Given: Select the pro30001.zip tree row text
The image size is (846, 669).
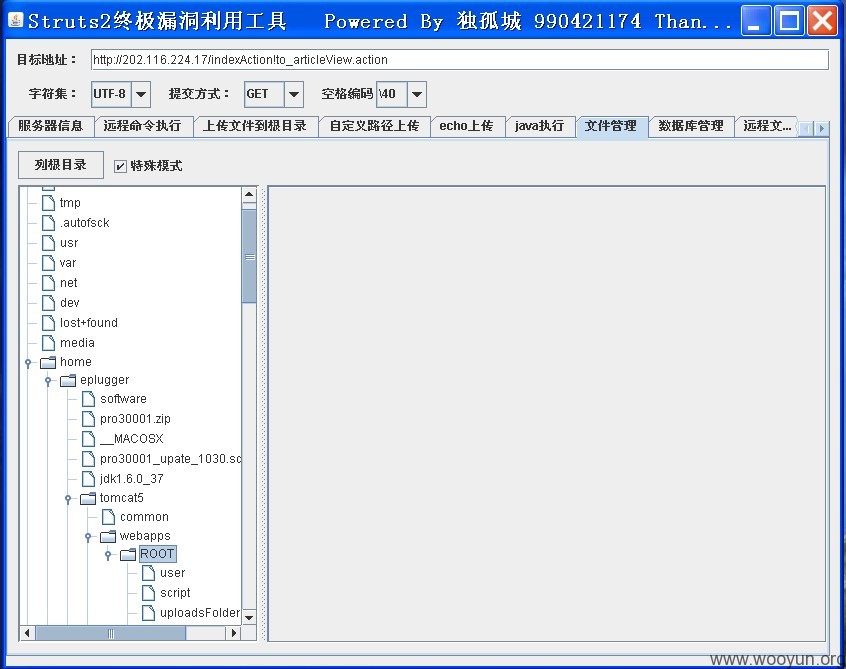Looking at the screenshot, I should 135,419.
